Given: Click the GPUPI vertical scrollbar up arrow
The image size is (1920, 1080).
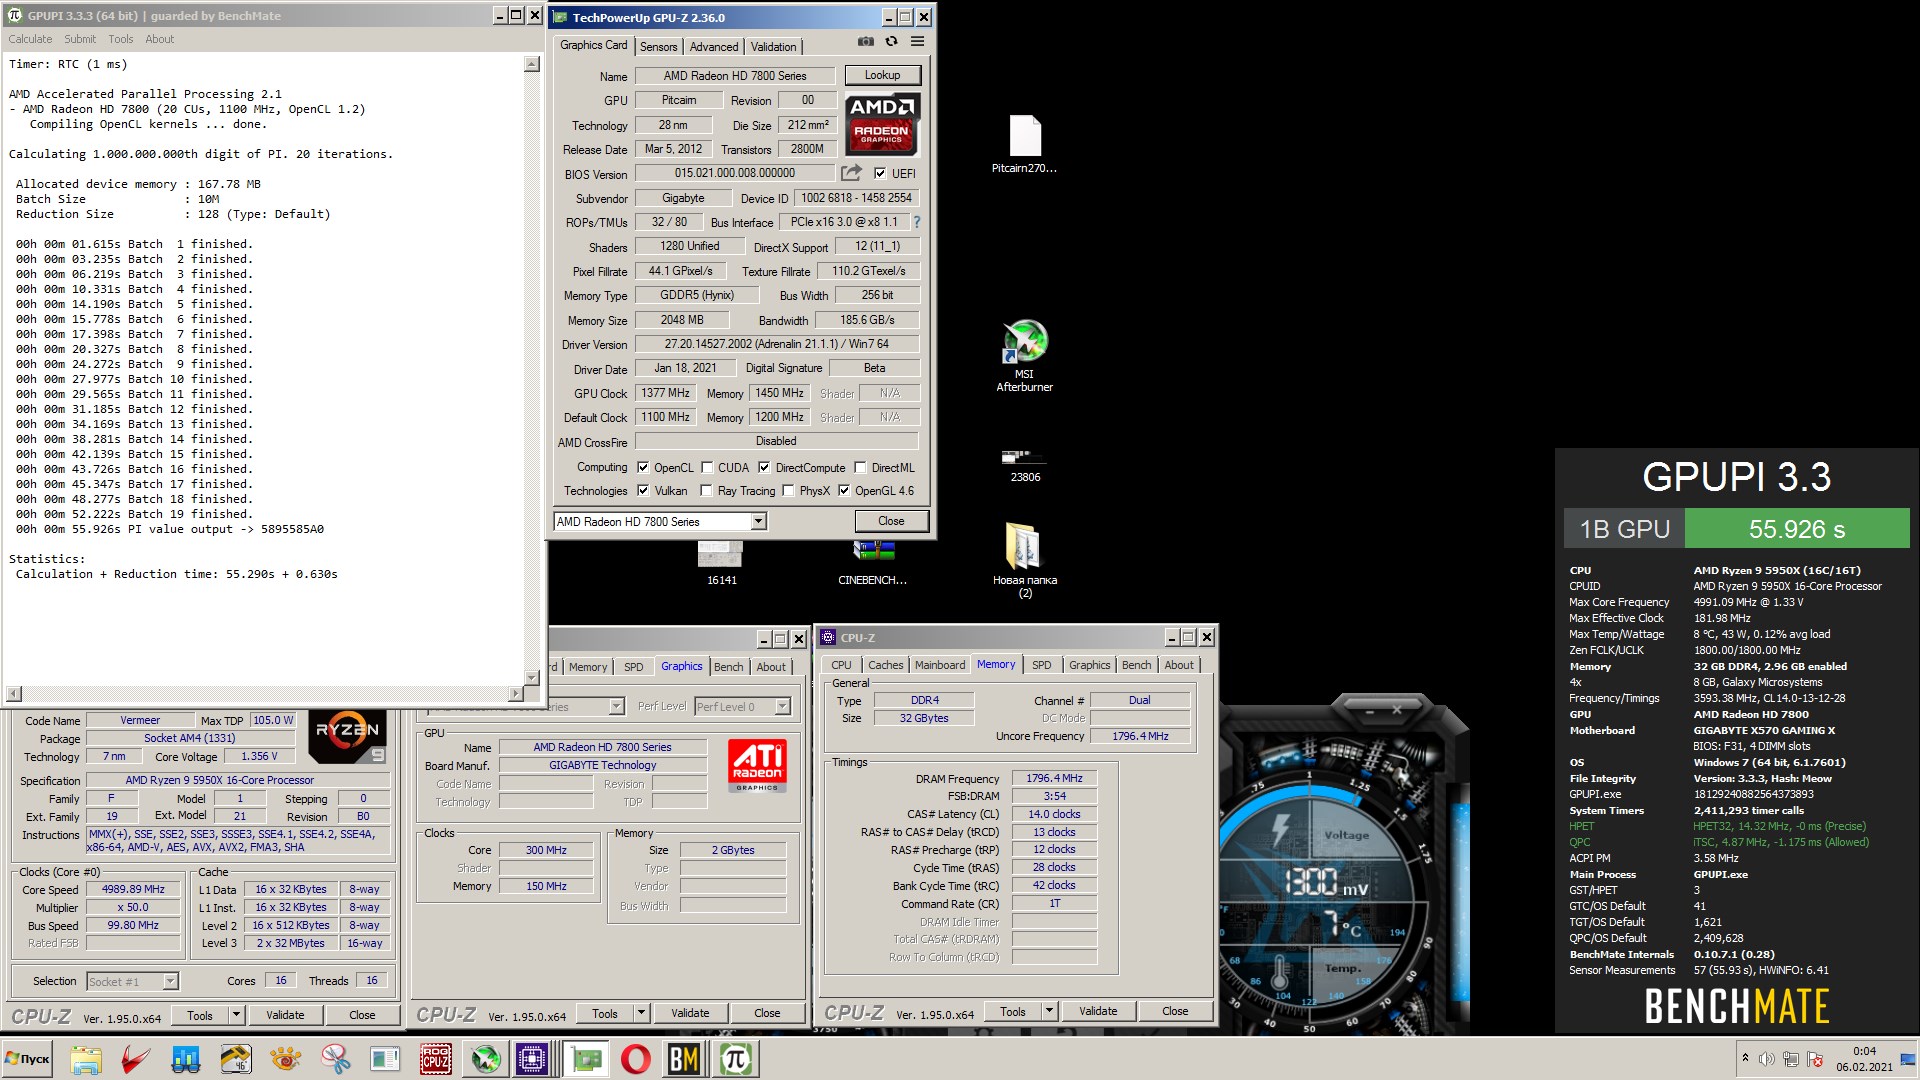Looking at the screenshot, I should [x=532, y=64].
